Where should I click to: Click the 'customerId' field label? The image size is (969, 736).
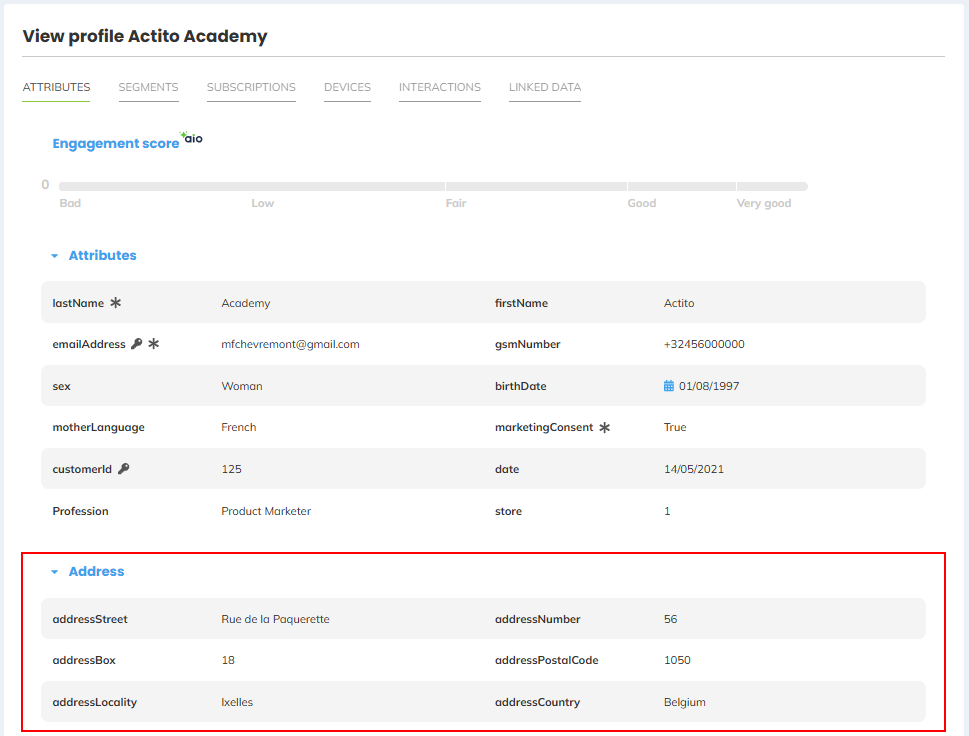pyautogui.click(x=82, y=469)
